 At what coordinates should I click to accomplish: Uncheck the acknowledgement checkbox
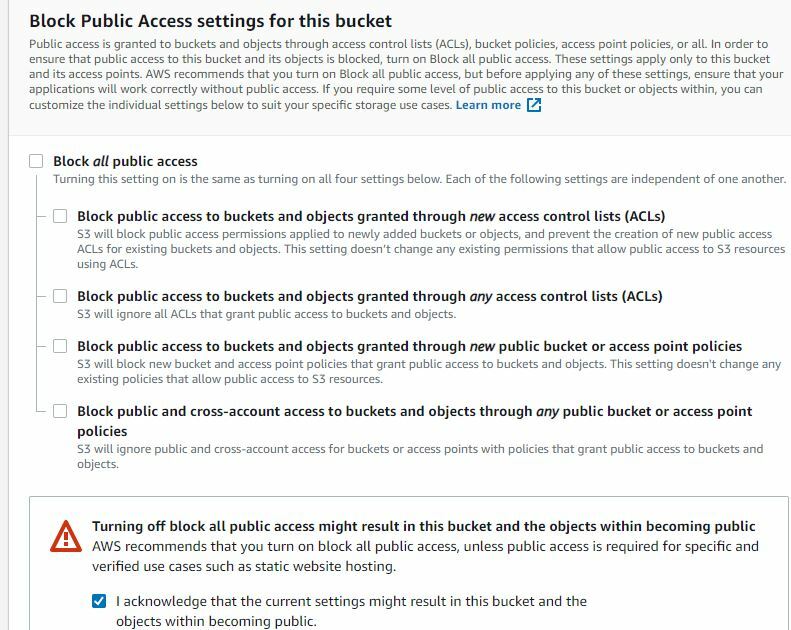98,601
